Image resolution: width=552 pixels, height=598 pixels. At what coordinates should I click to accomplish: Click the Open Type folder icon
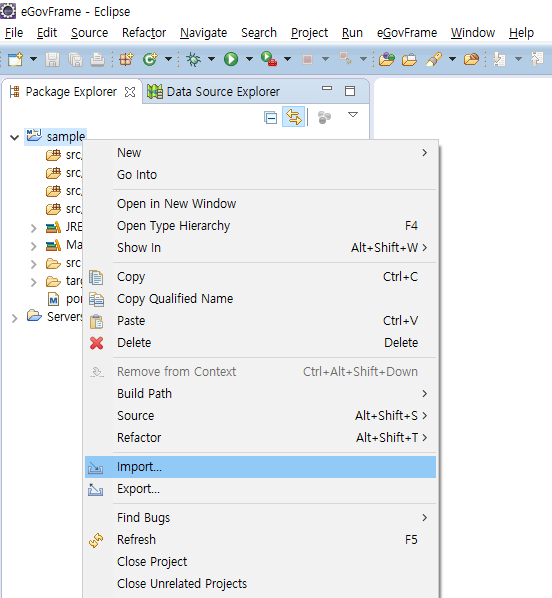click(386, 59)
